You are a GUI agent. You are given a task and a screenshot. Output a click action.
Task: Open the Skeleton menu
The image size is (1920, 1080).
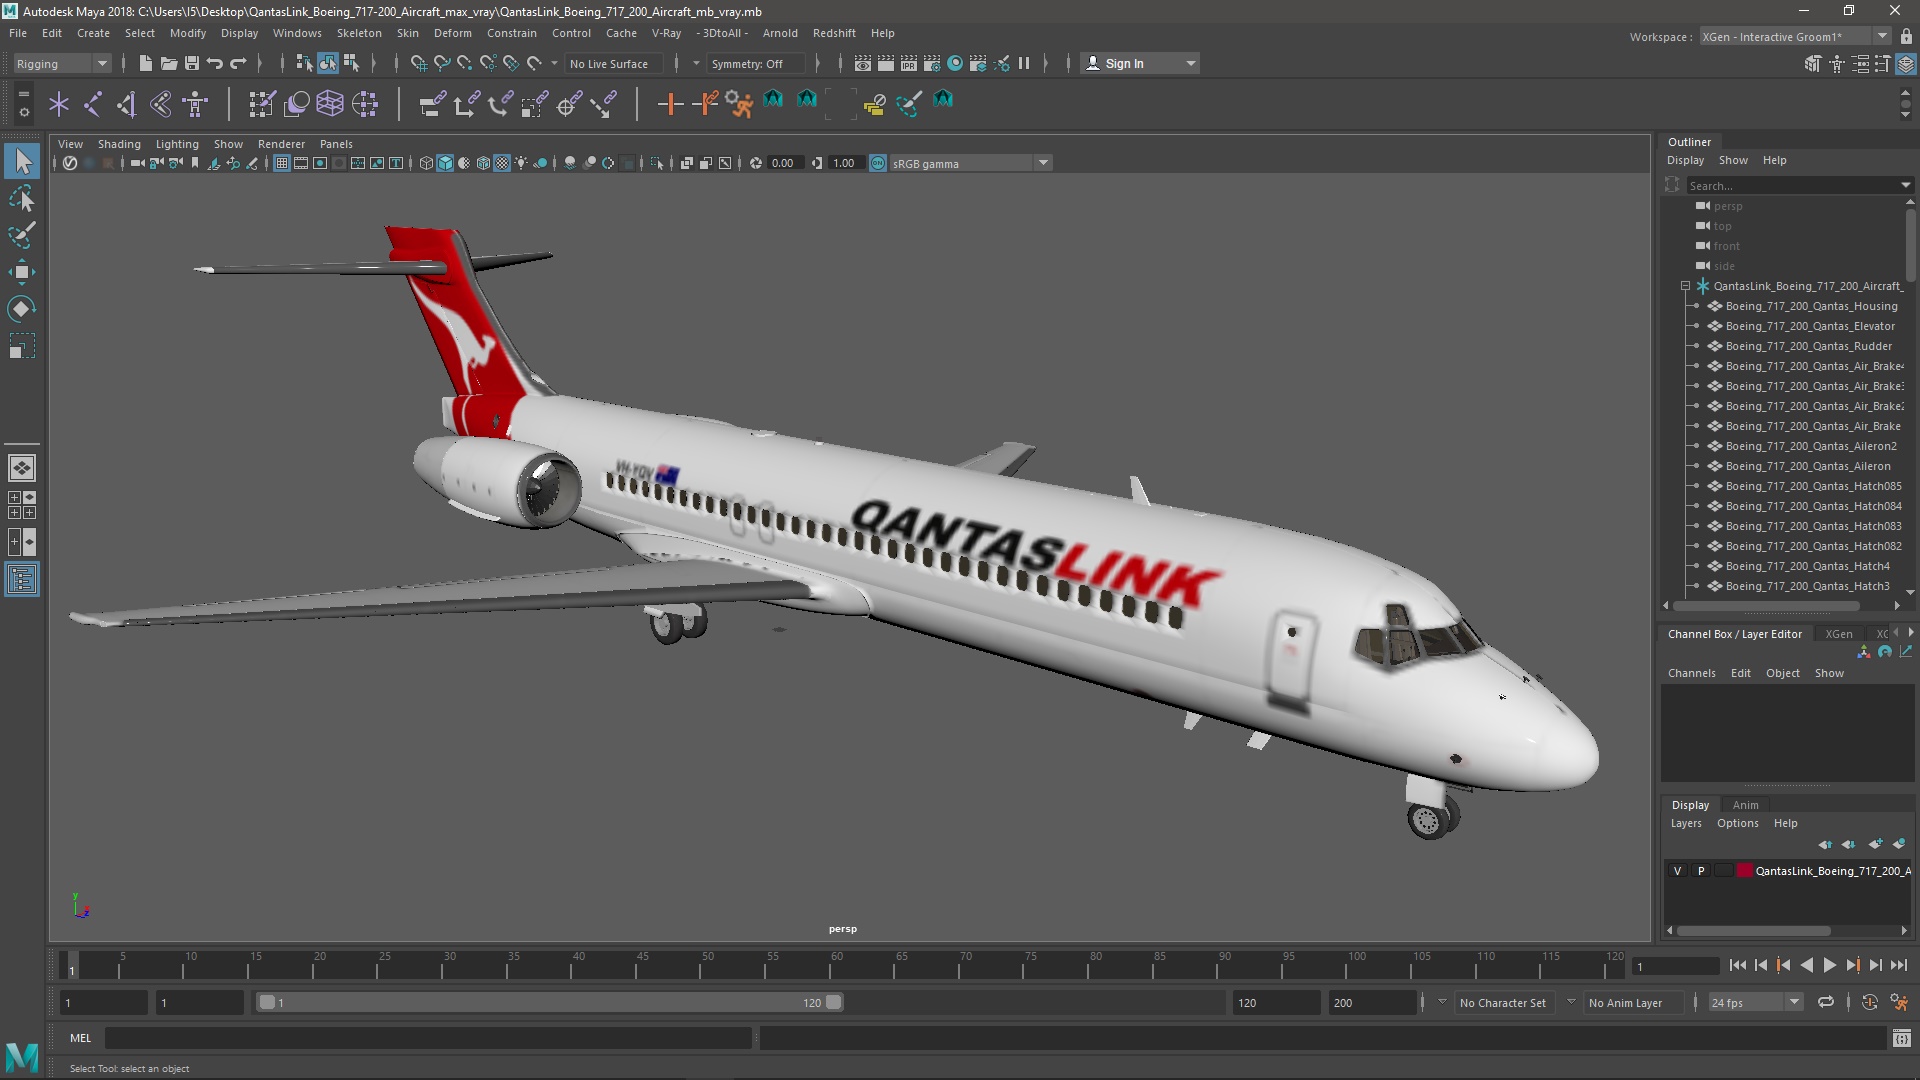[x=359, y=33]
